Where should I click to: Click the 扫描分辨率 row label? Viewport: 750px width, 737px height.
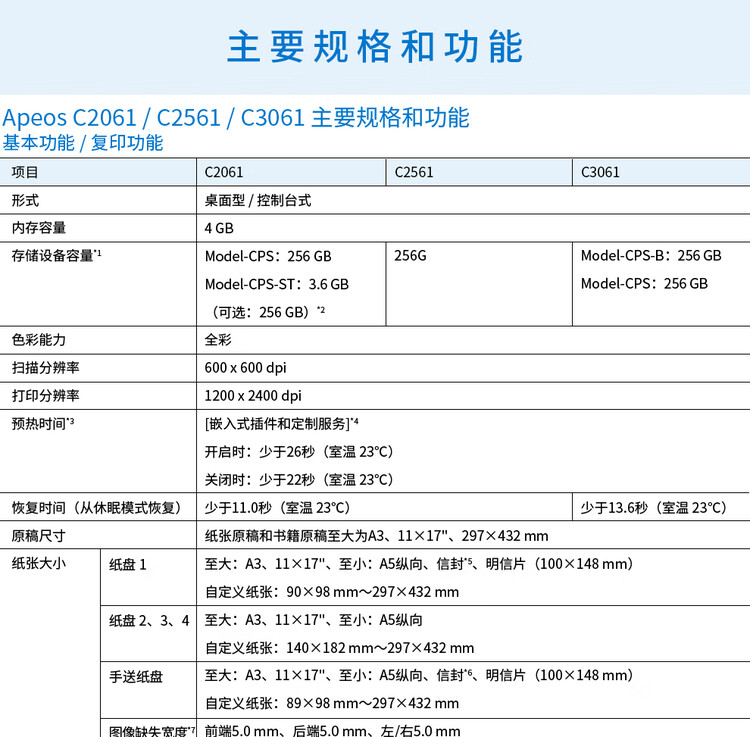[45, 368]
